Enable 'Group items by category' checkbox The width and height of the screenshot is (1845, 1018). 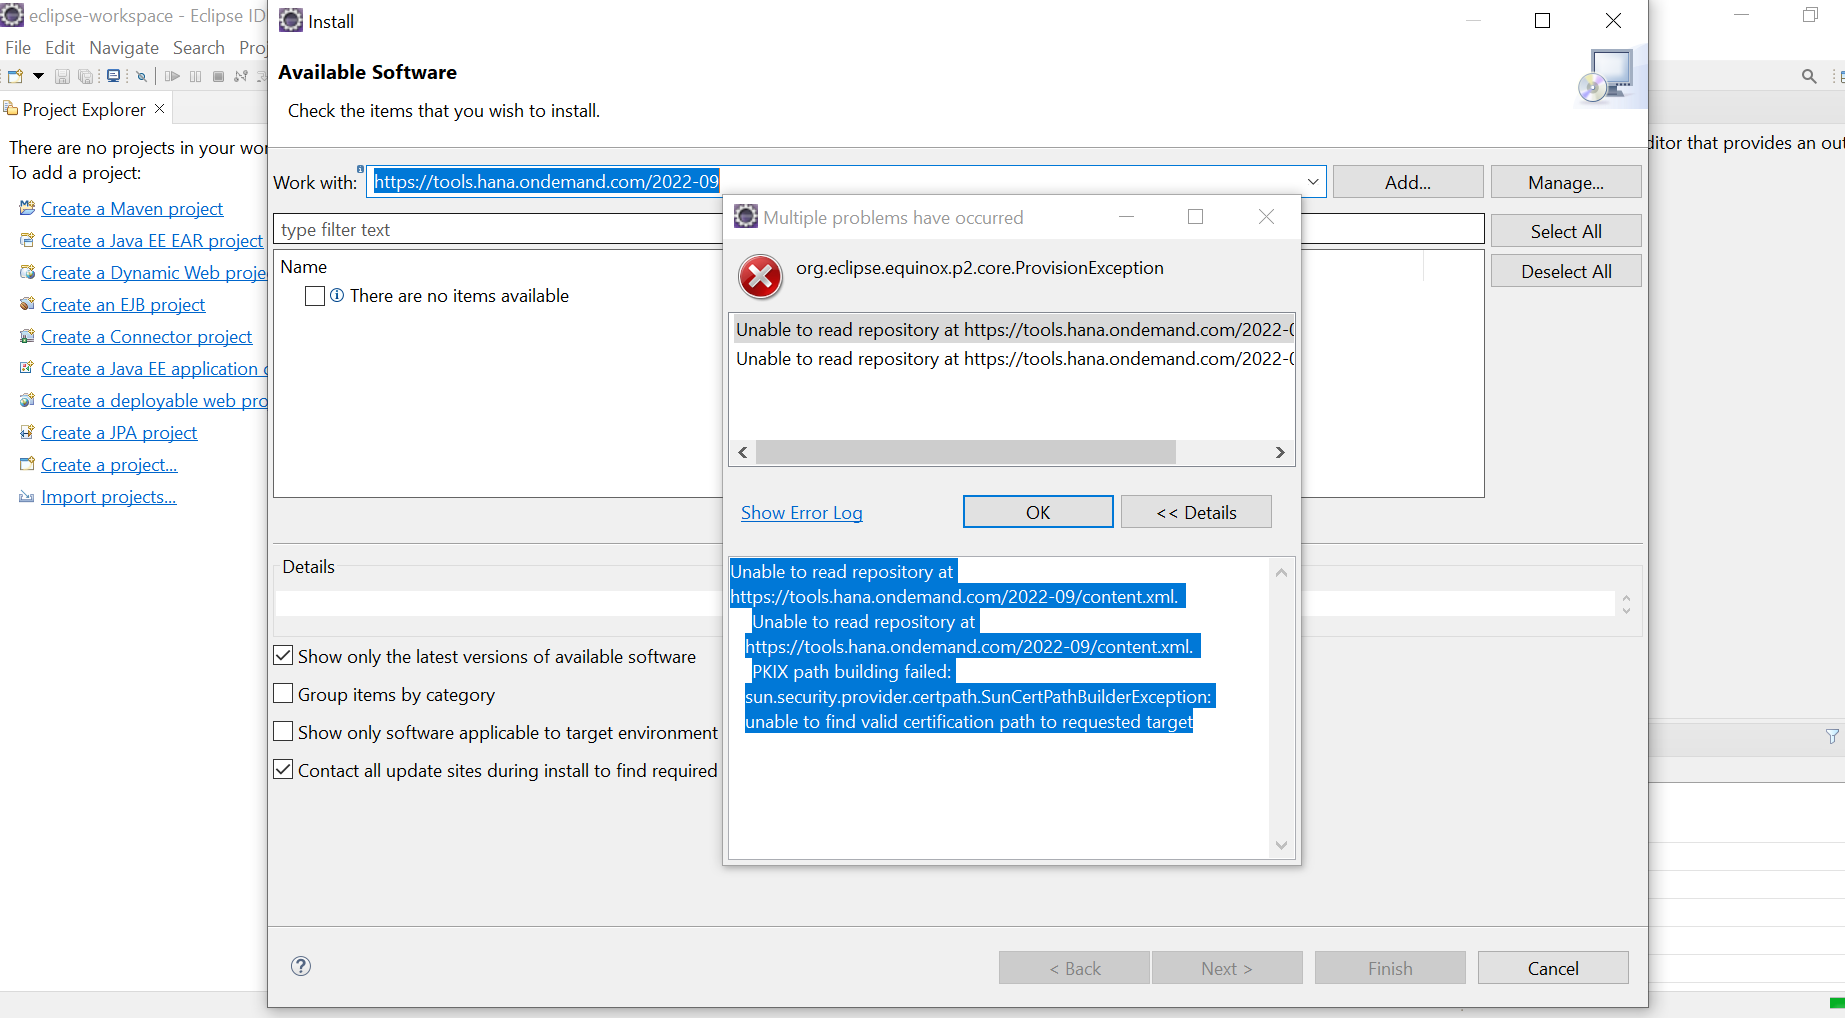tap(284, 694)
